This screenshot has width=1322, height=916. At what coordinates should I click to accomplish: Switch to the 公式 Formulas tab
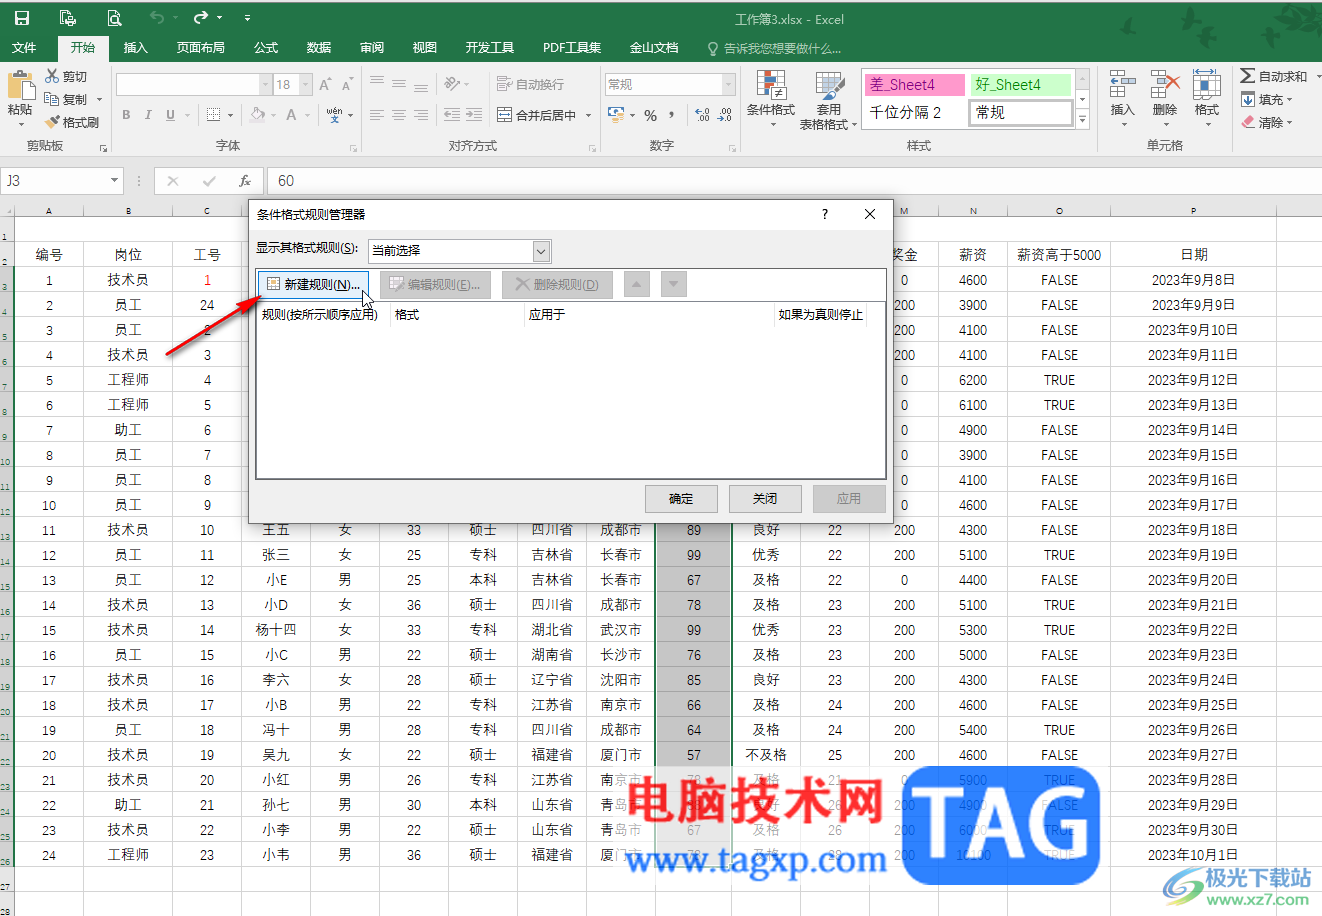point(266,48)
